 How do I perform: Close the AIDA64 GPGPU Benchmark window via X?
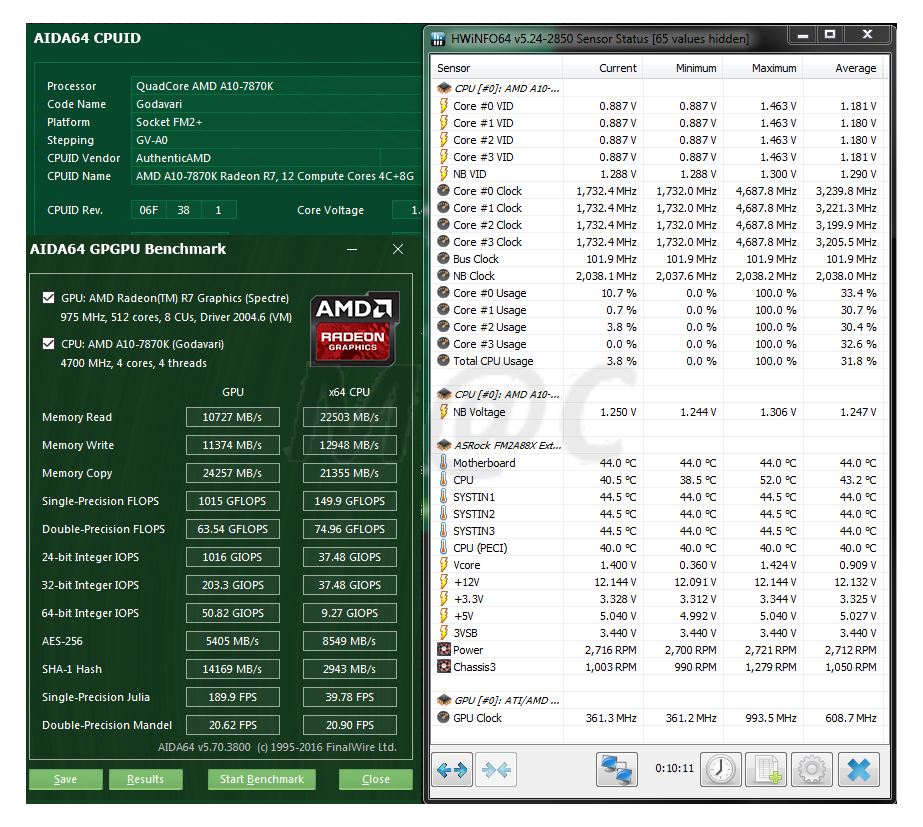398,249
